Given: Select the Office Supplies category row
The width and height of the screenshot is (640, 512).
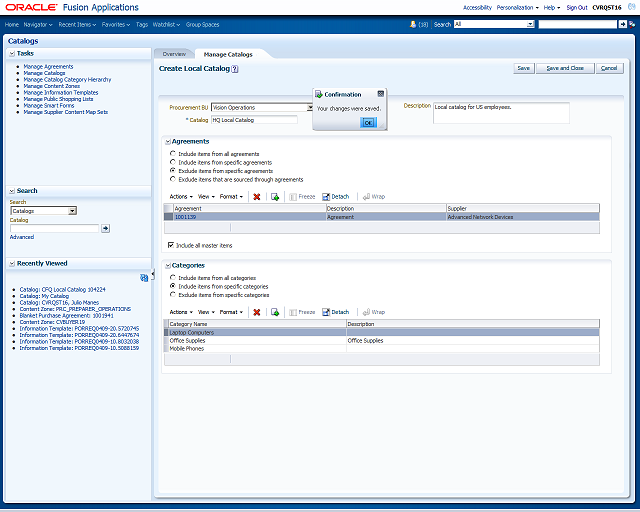Looking at the screenshot, I should (x=382, y=341).
